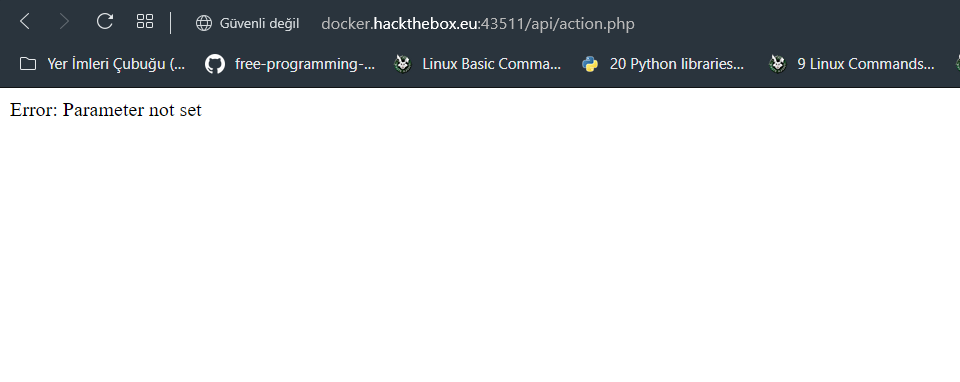The image size is (960, 382).
Task: Click the Linux Basic Commands favicon
Action: 402,64
